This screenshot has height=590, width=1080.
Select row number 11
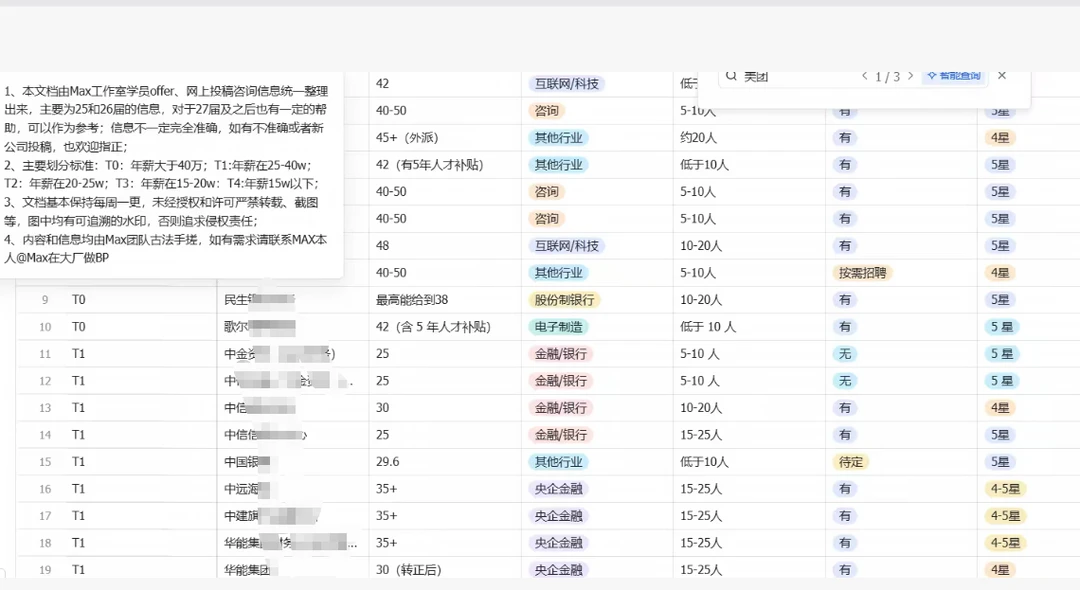tap(45, 354)
